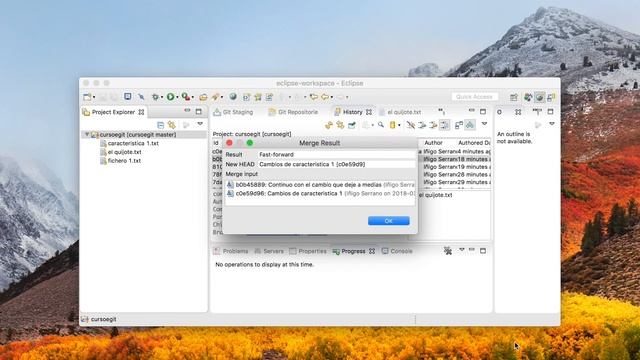Screen dimensions: 640x360
Task: Toggle show all branches in History
Action: tap(470, 125)
